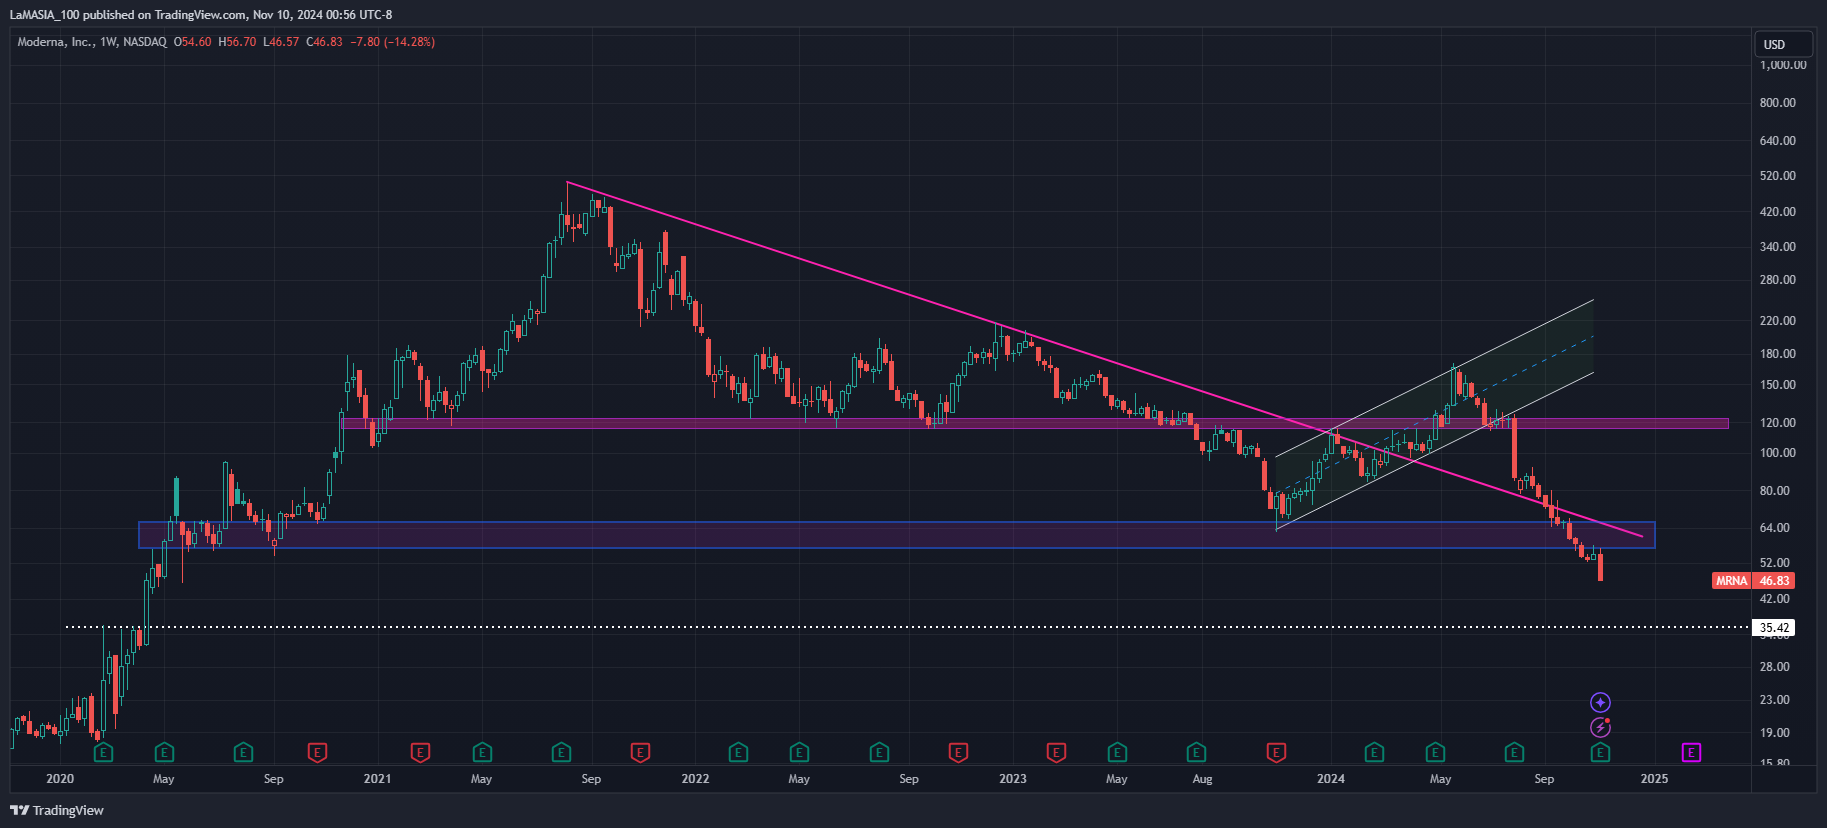
Task: Open the purple star news marker
Action: (1600, 703)
